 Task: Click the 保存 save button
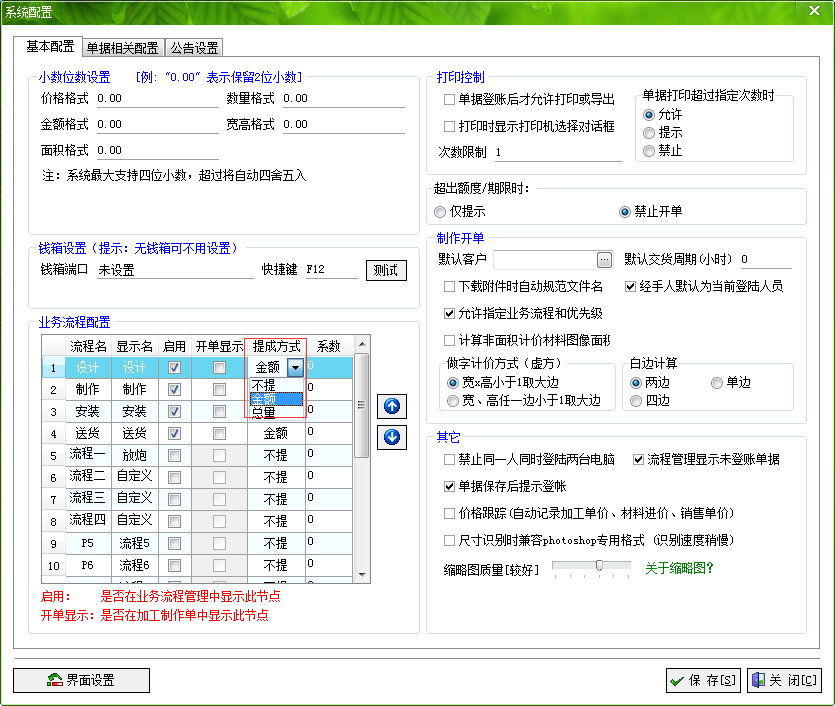pyautogui.click(x=703, y=680)
